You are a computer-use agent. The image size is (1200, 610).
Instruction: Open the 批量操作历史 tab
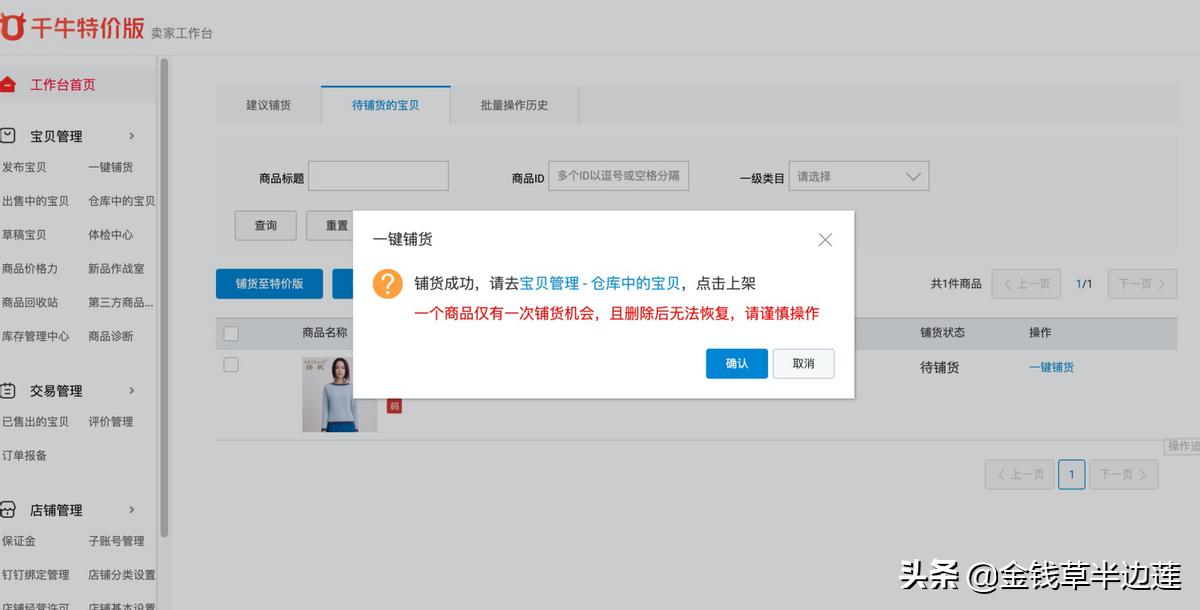click(x=515, y=104)
